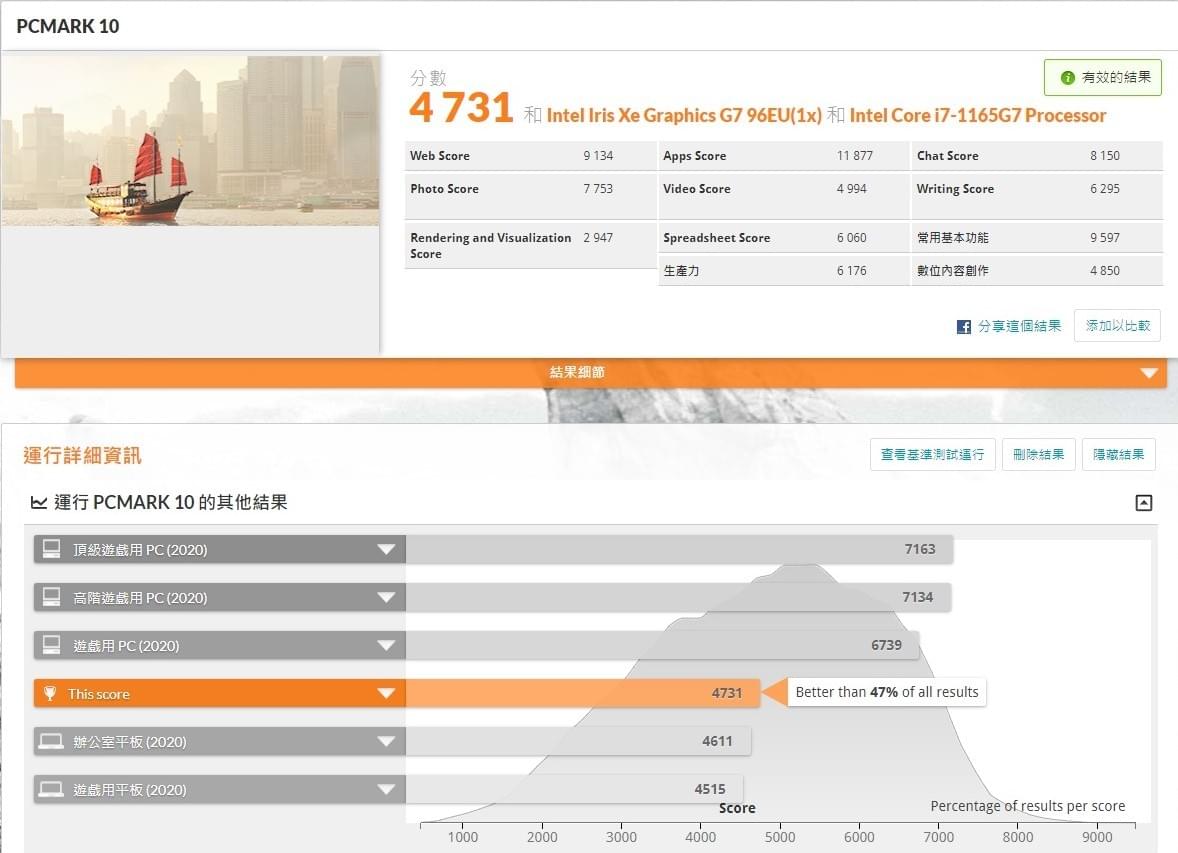Image resolution: width=1178 pixels, height=853 pixels.
Task: Click the 運行詳細資訊 section heading
Action: coord(83,455)
